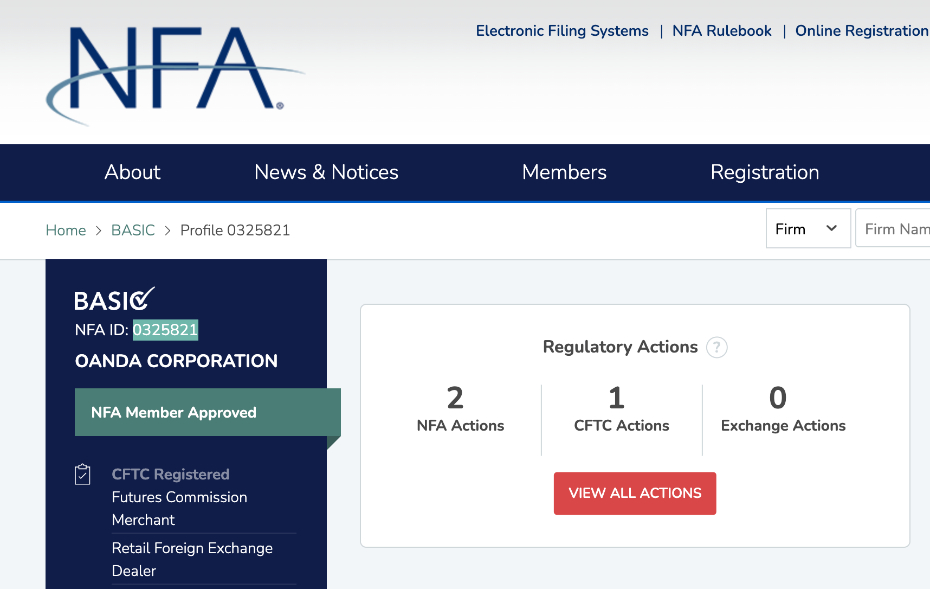Click the BASIC breadcrumb link

pyautogui.click(x=133, y=230)
